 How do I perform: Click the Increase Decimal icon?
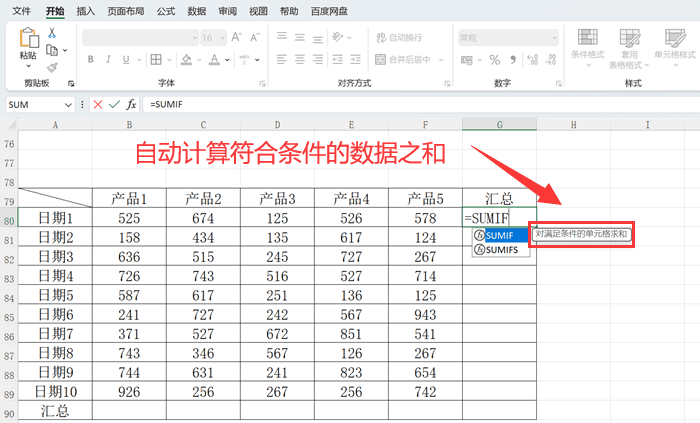pos(533,60)
